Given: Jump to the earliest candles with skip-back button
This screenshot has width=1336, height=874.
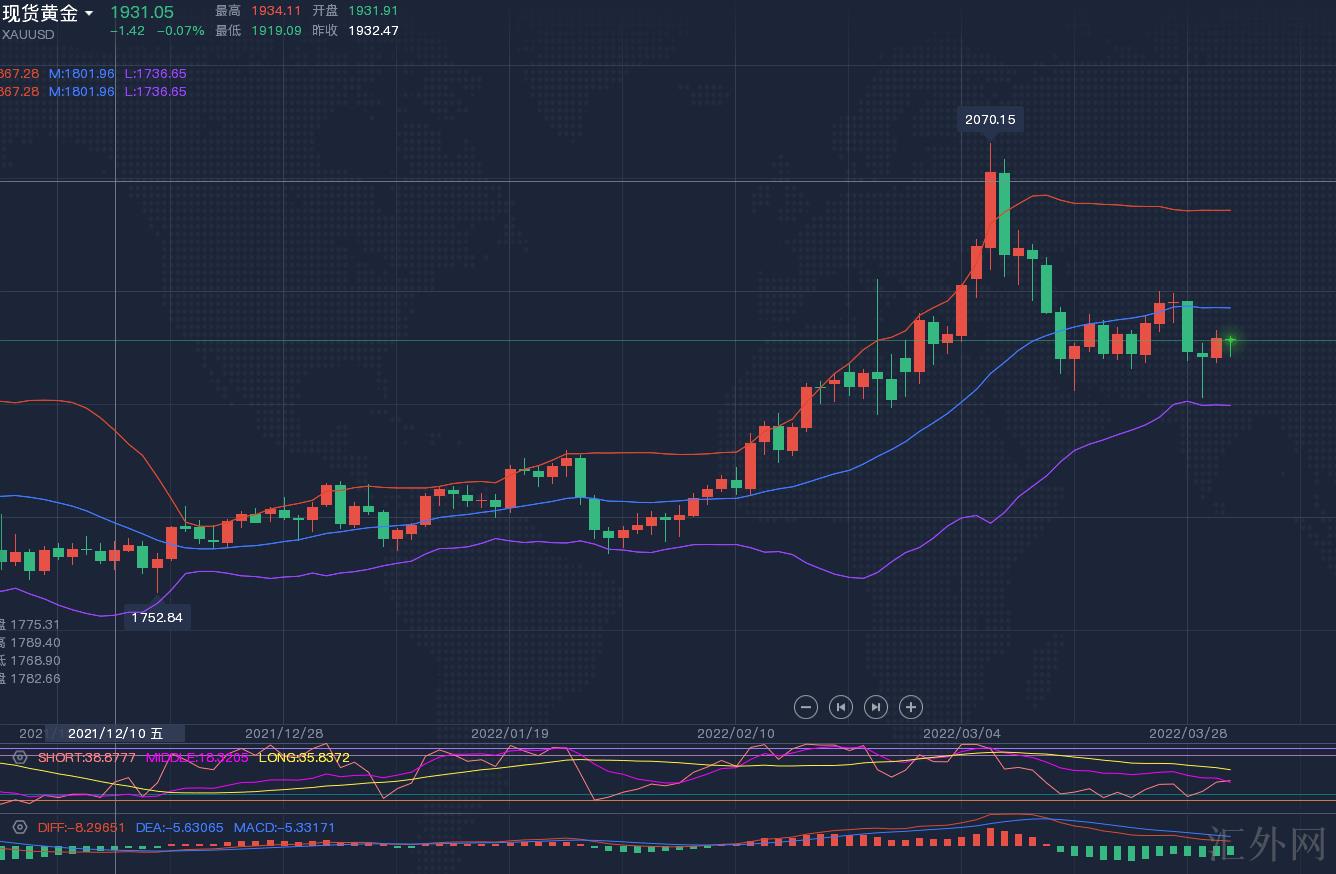Looking at the screenshot, I should click(841, 707).
